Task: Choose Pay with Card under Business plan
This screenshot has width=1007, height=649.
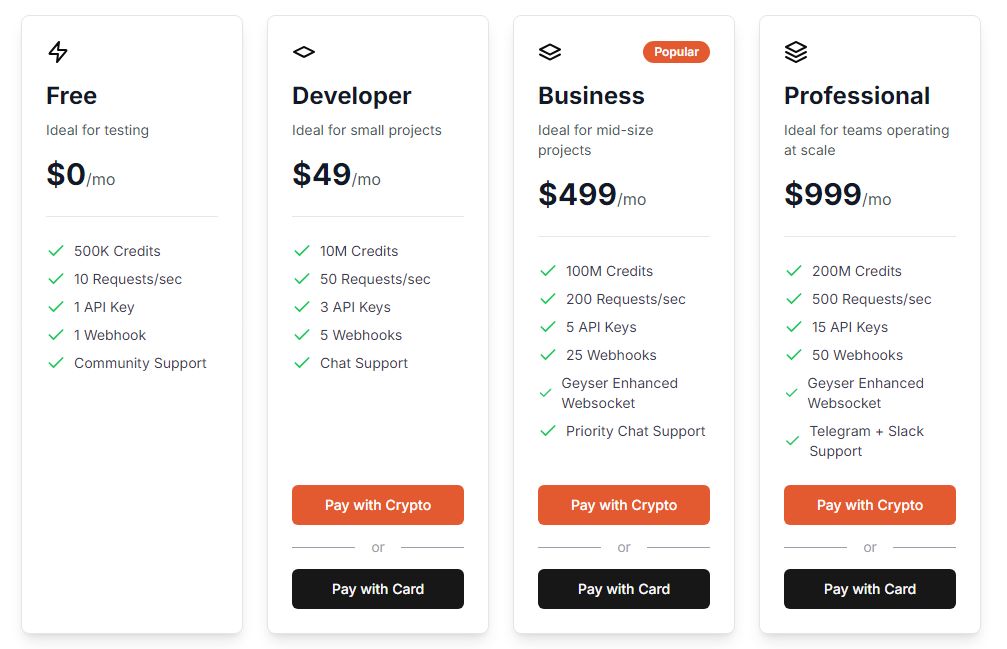Action: [x=624, y=589]
